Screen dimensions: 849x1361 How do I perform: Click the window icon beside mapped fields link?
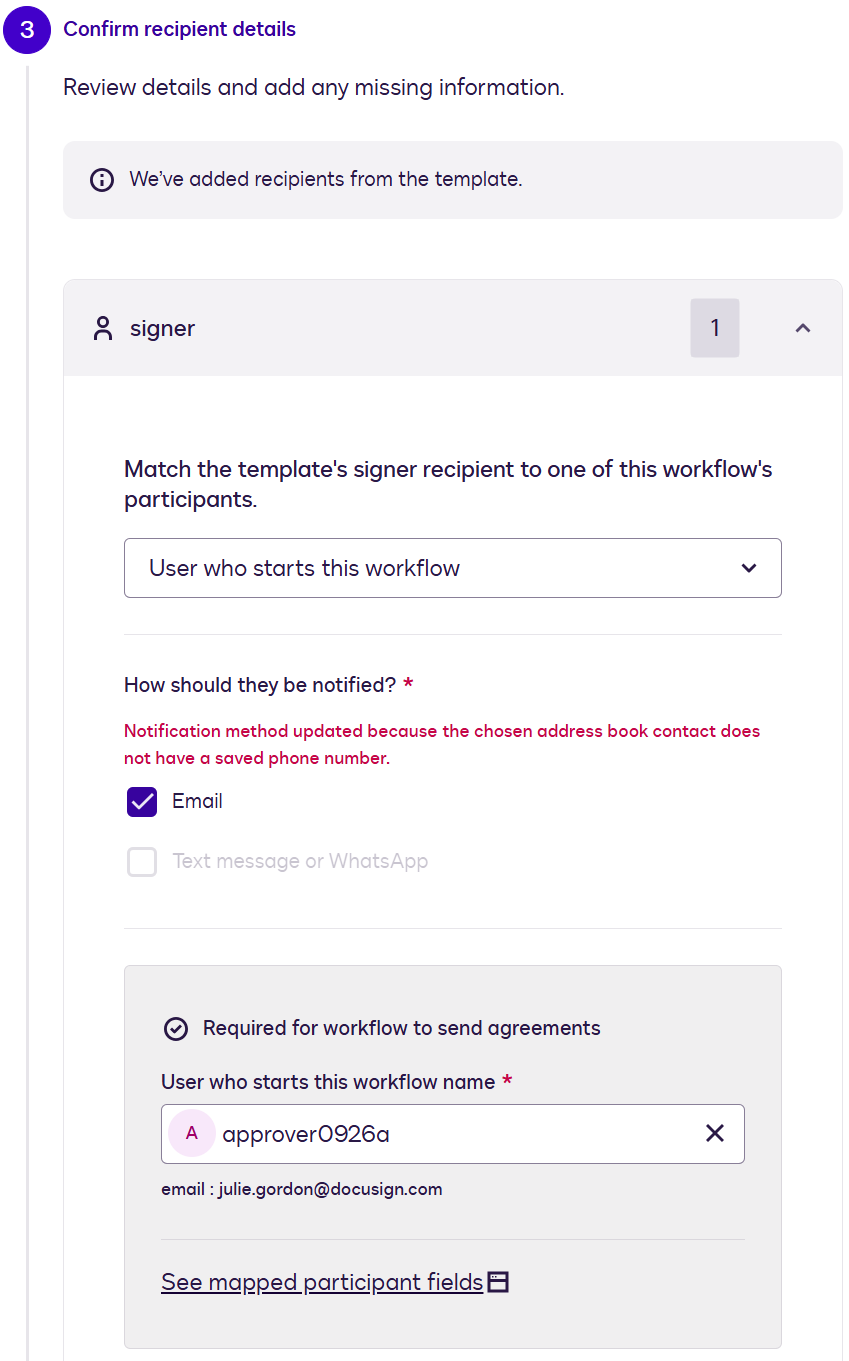498,1282
